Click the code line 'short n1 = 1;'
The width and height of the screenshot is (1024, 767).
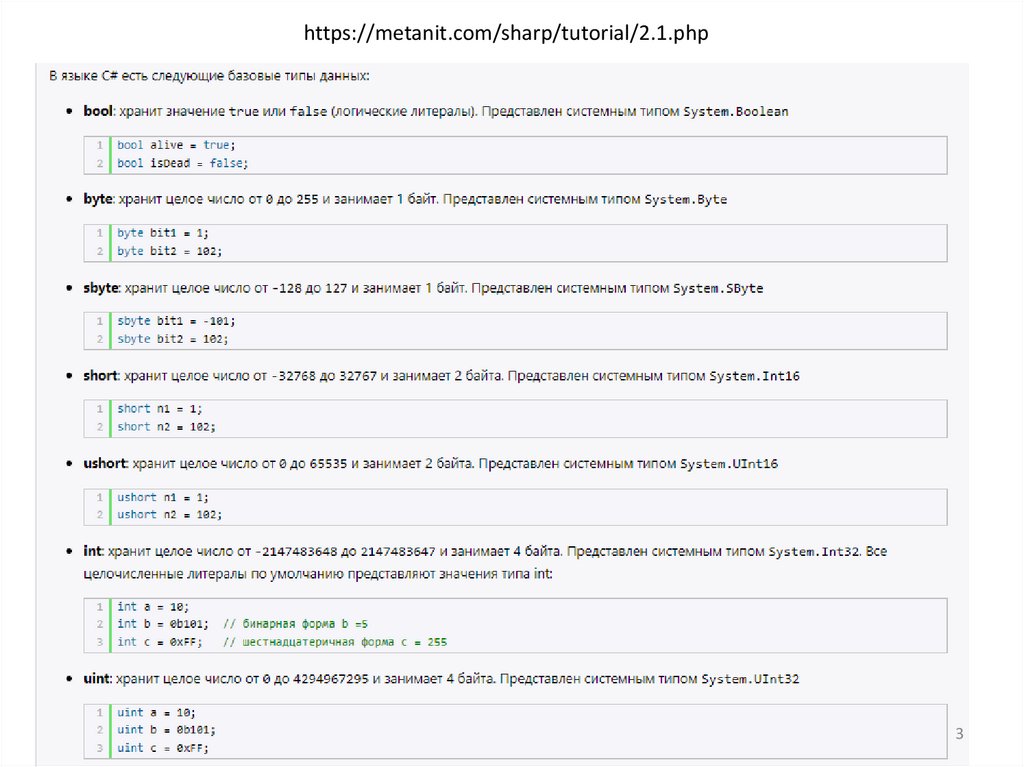pos(159,409)
